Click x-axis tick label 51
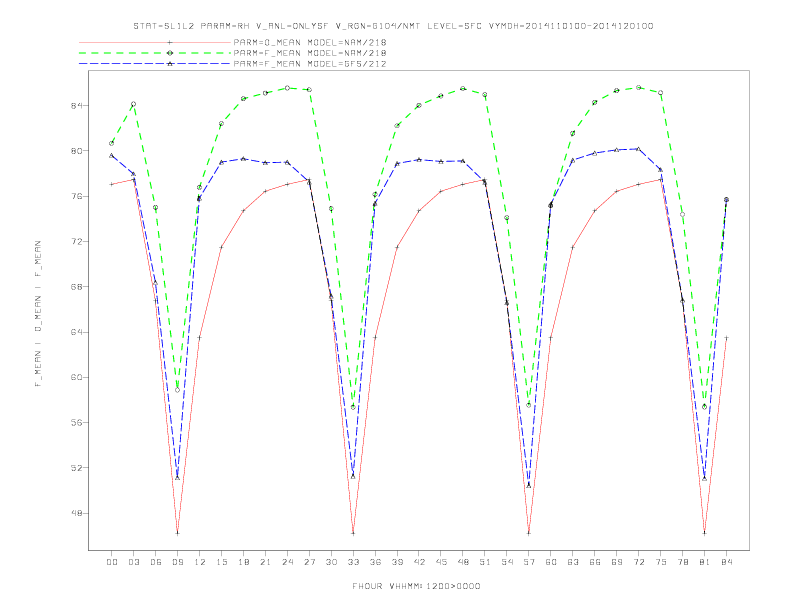792x612 pixels. click(485, 562)
